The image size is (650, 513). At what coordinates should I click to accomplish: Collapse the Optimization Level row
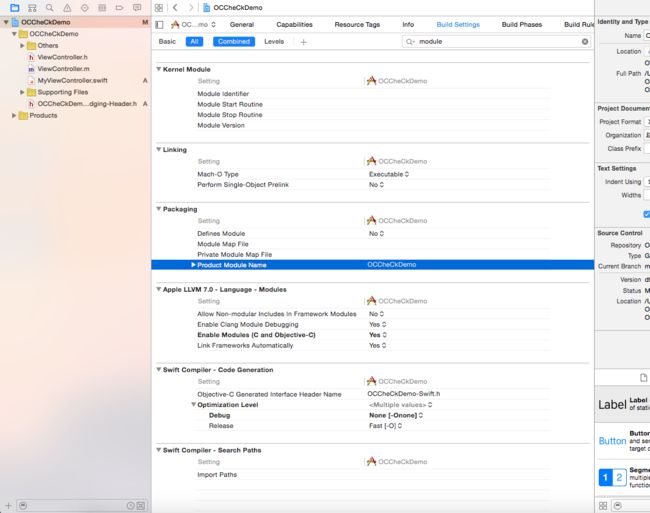(193, 404)
